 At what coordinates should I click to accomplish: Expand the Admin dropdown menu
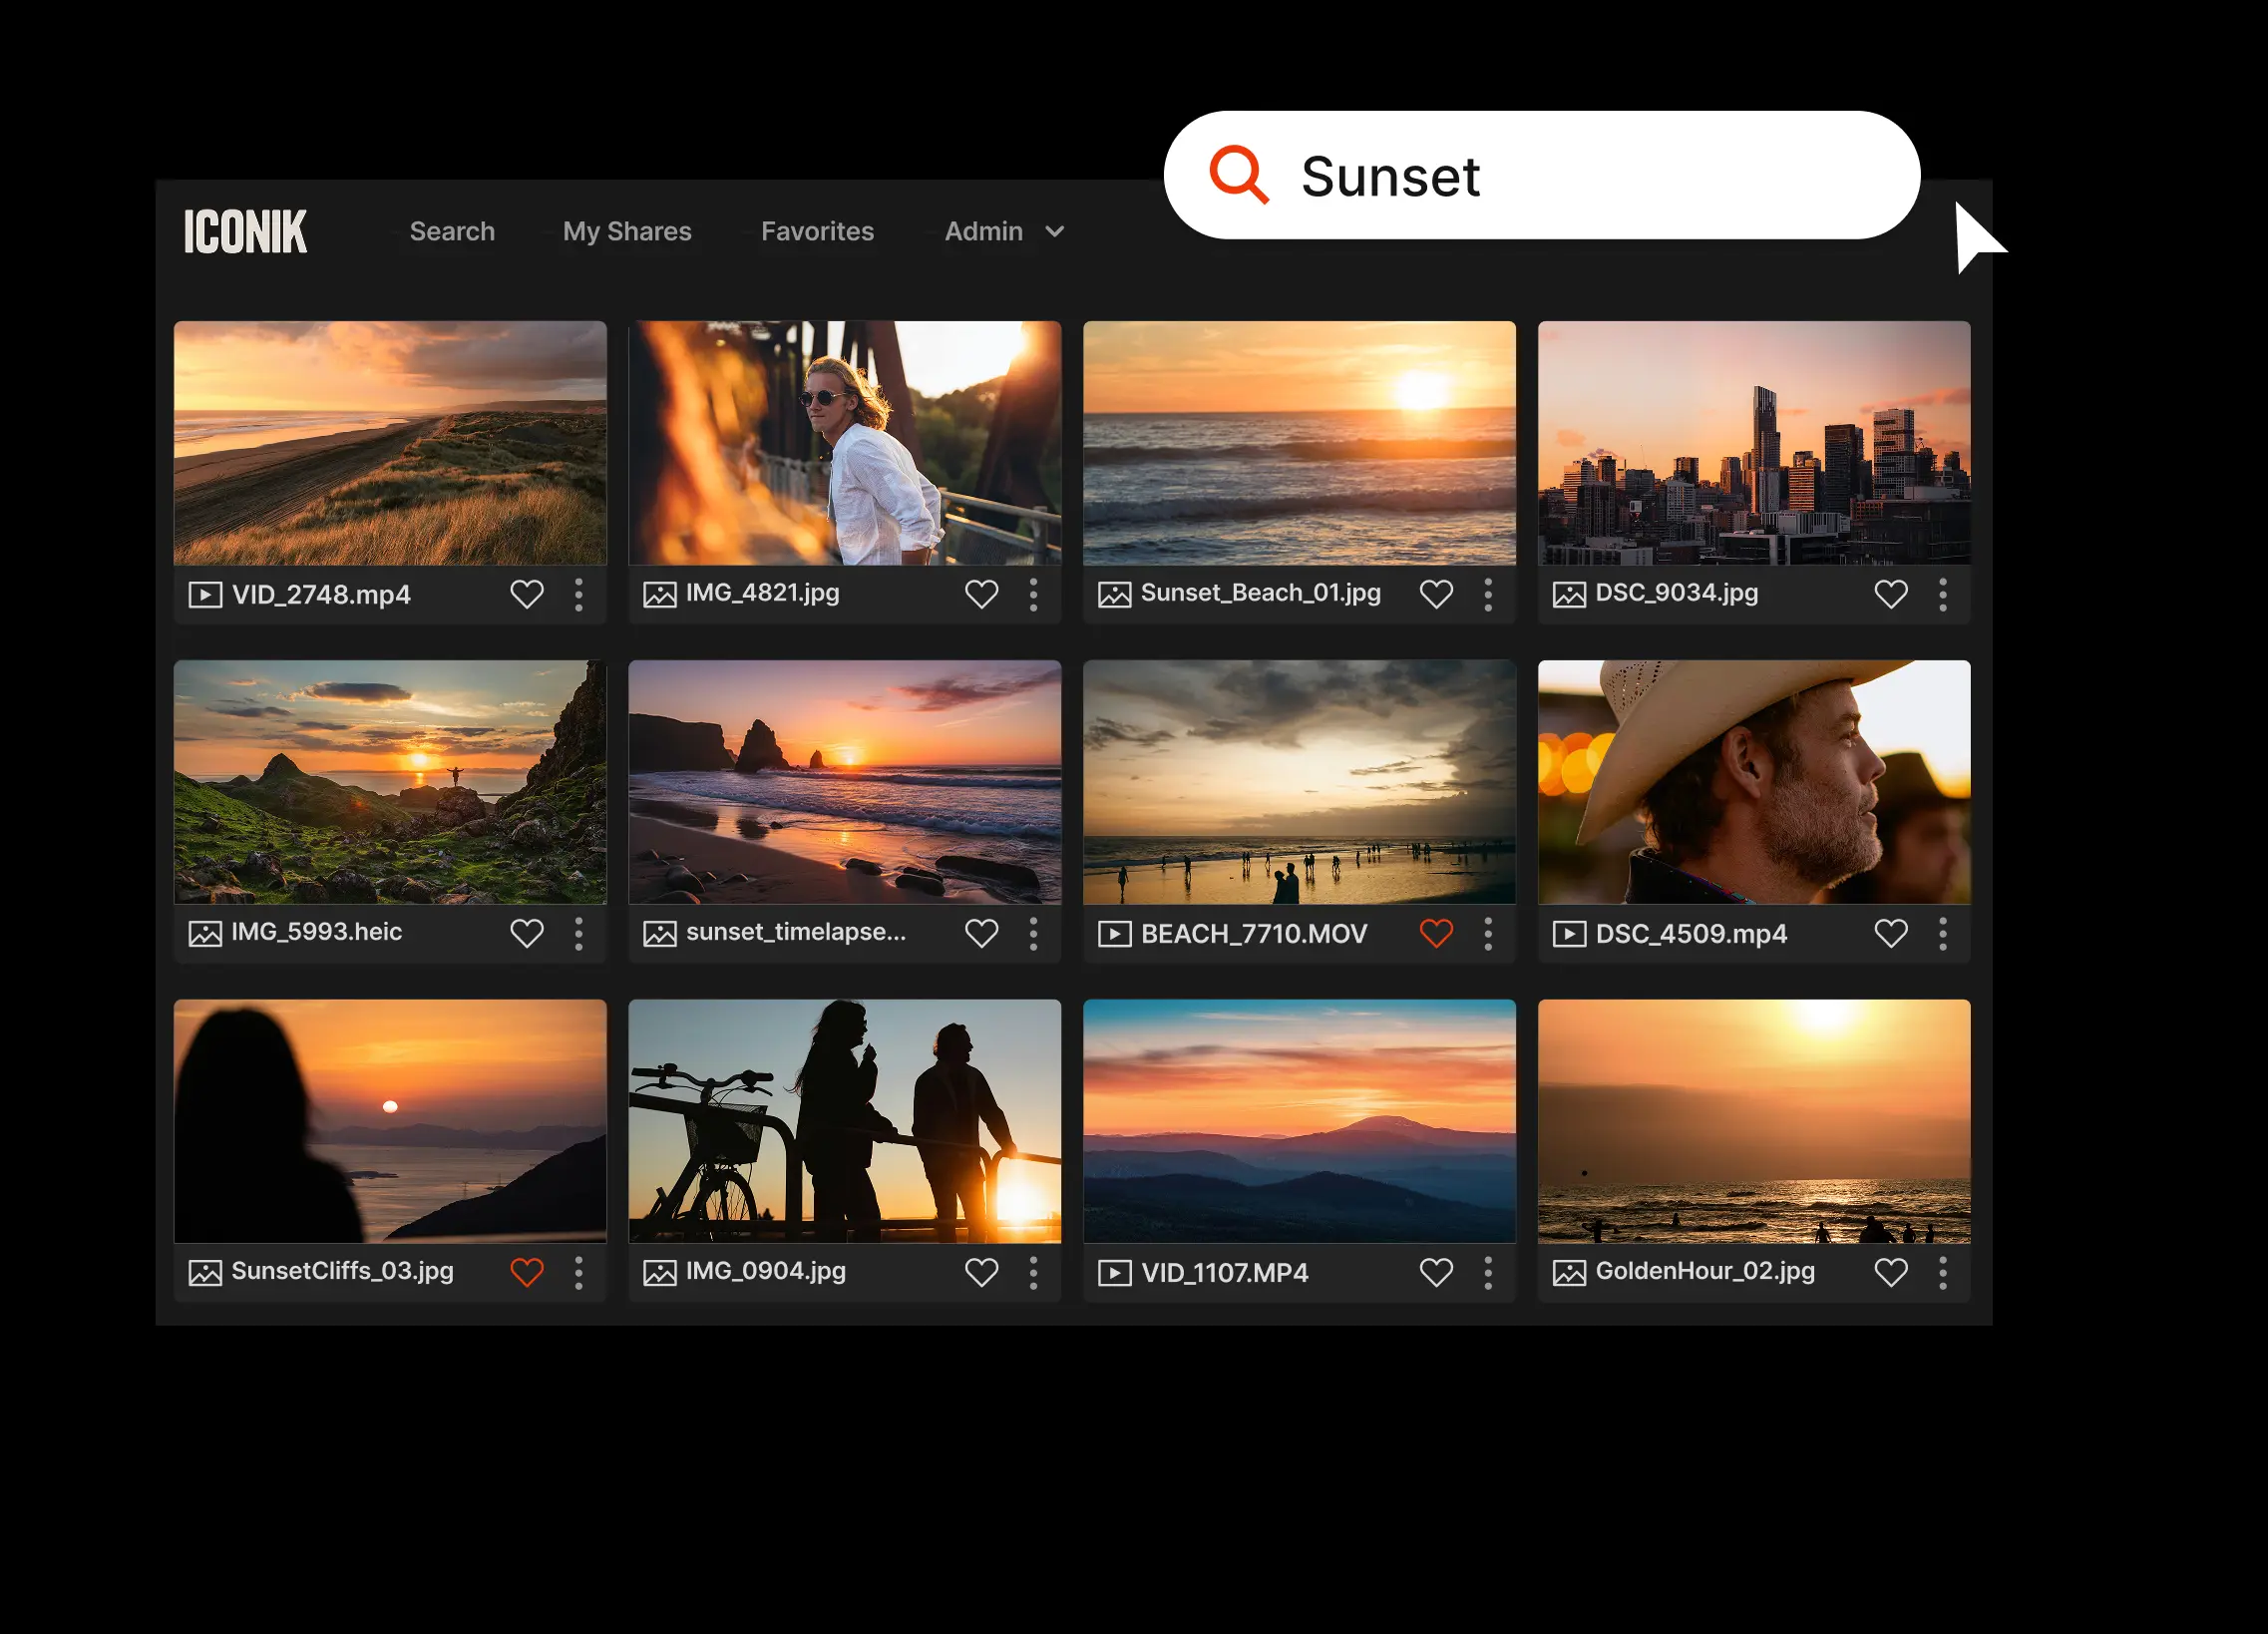tap(1000, 231)
